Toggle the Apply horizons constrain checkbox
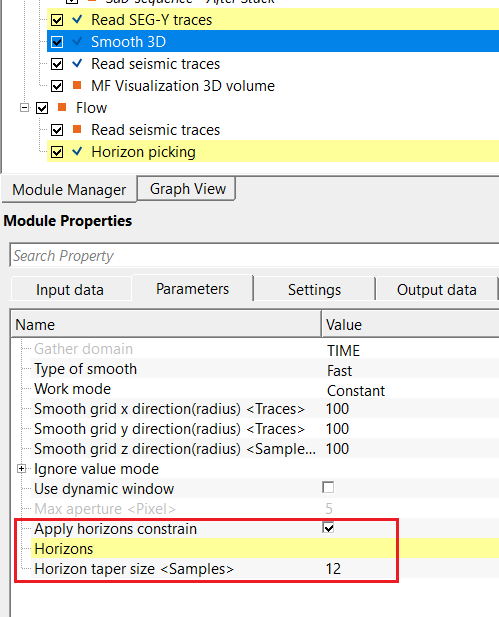This screenshot has width=499, height=617. coord(328,527)
